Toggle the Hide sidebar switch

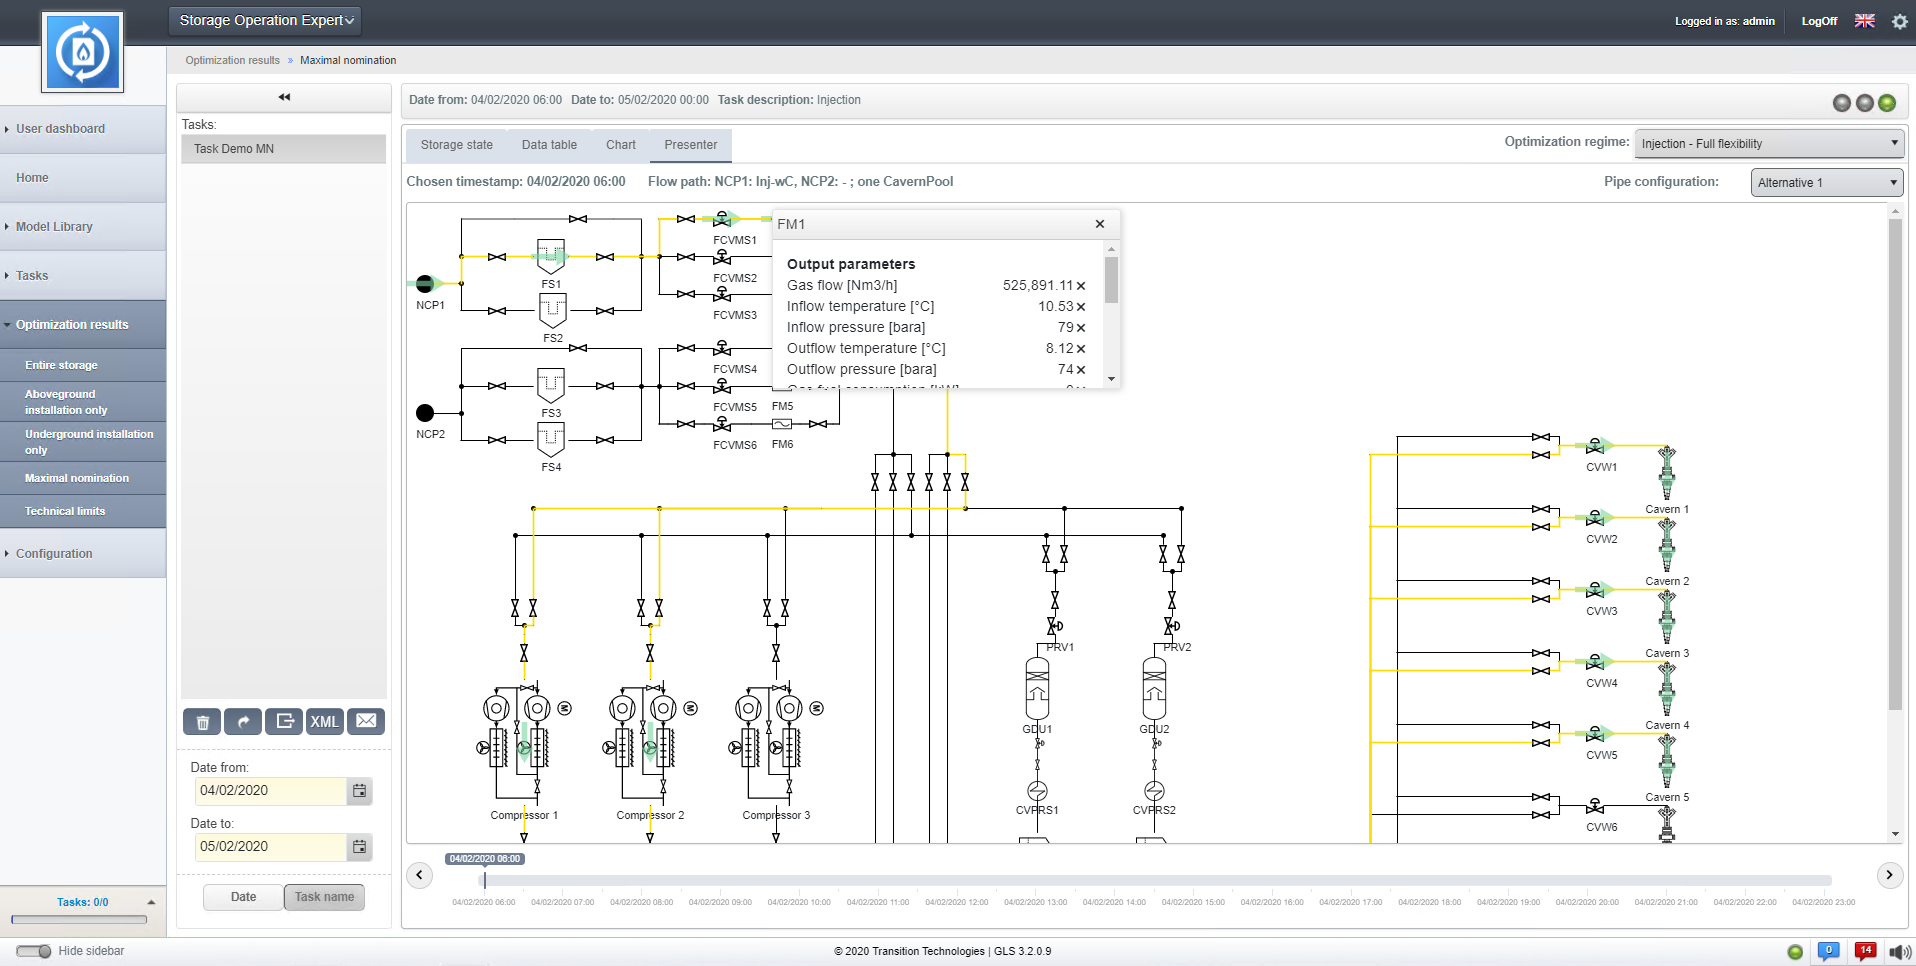(x=34, y=951)
